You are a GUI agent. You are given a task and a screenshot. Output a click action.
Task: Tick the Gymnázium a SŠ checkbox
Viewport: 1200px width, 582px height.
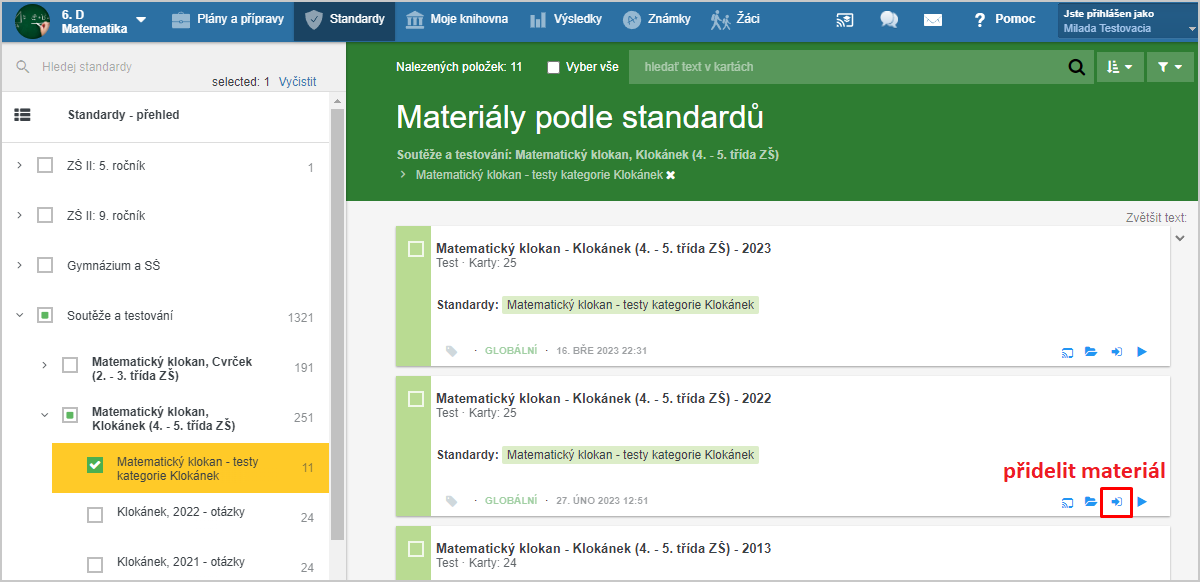[x=45, y=265]
